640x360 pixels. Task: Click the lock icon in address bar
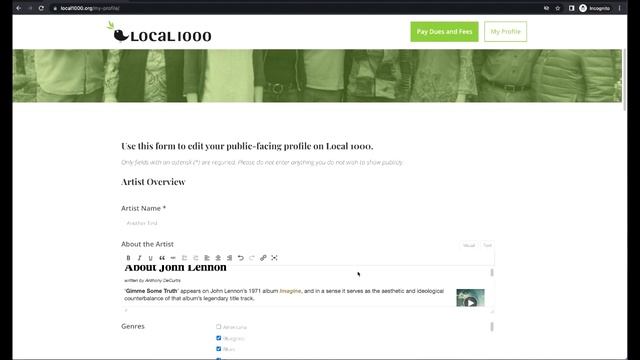tap(55, 8)
